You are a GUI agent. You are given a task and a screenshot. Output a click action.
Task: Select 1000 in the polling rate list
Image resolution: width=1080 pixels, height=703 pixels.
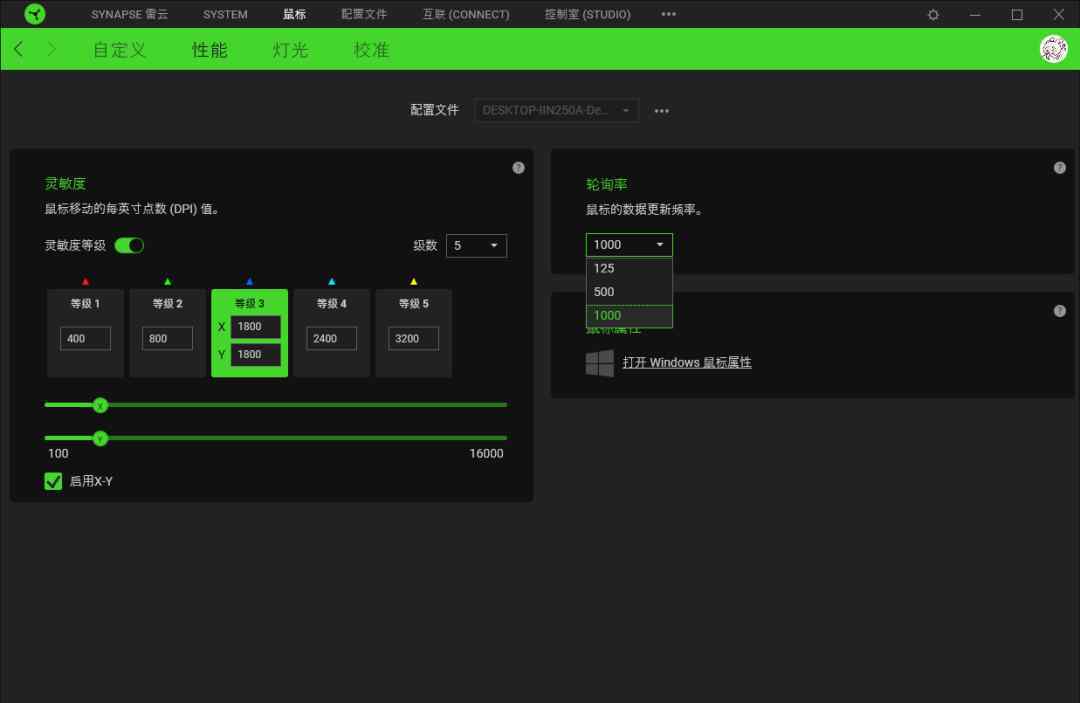pyautogui.click(x=629, y=316)
